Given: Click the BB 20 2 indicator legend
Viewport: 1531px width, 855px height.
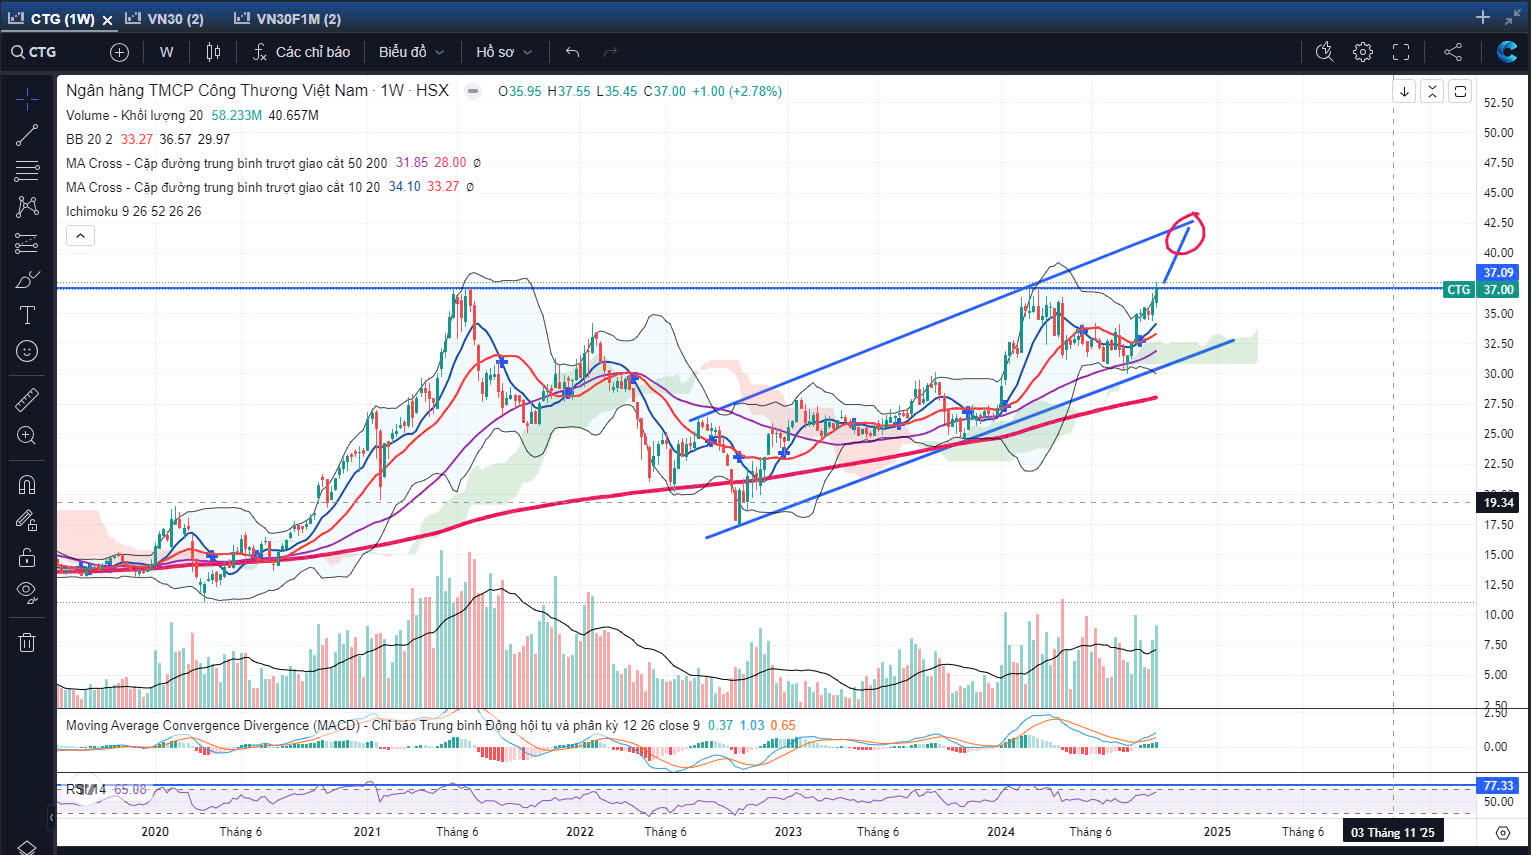Looking at the screenshot, I should click(89, 139).
